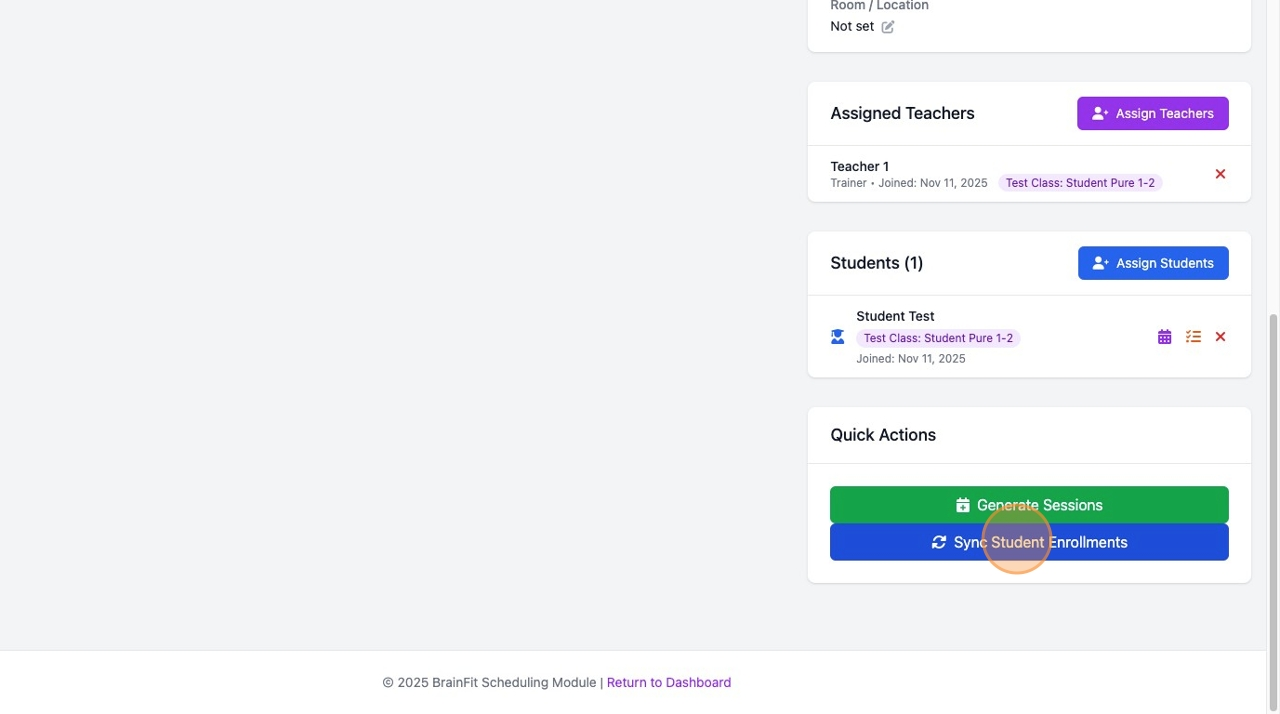Click the person-plus icon in Assign Teachers

point(1100,114)
